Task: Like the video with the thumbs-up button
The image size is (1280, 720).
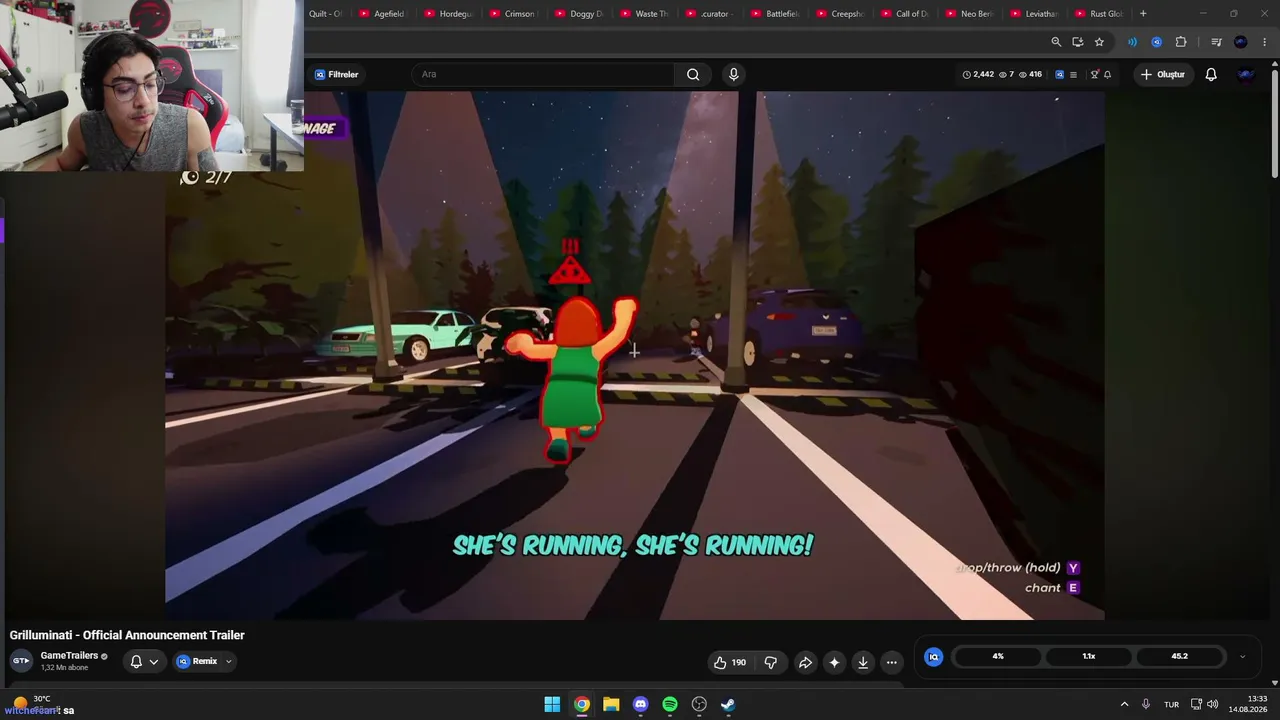Action: click(730, 662)
